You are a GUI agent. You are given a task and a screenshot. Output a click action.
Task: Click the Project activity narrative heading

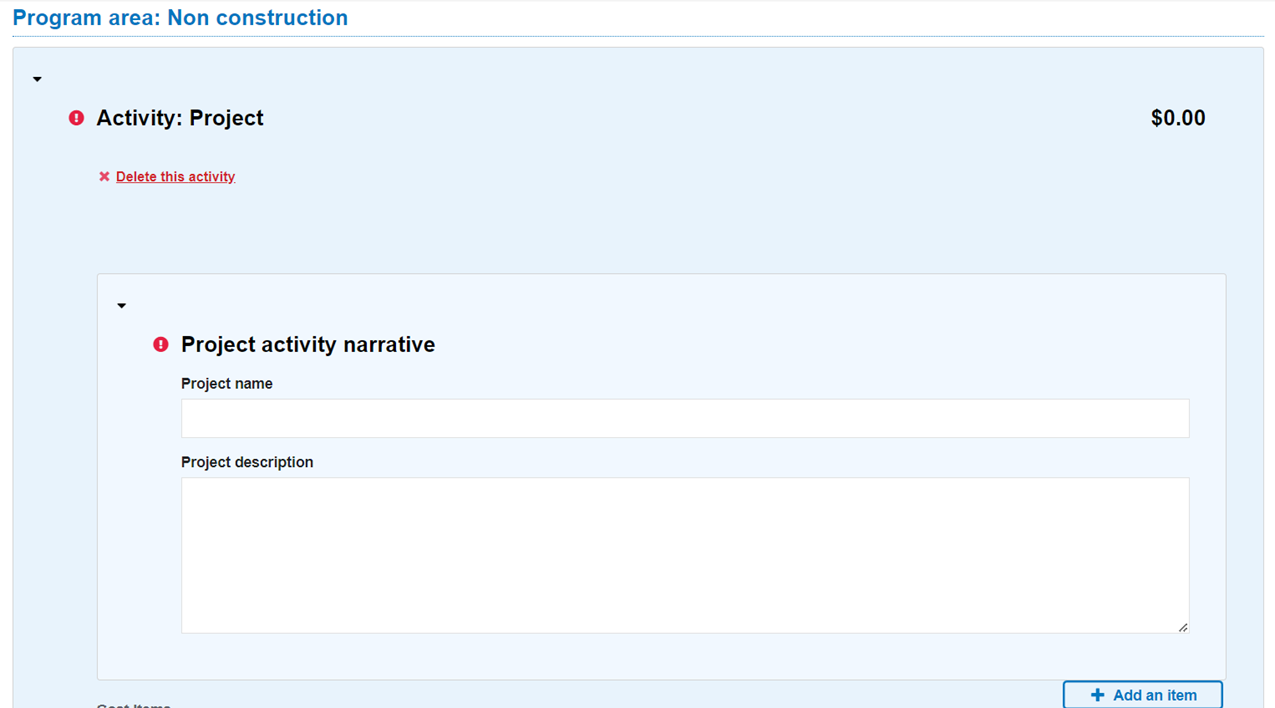coord(308,345)
